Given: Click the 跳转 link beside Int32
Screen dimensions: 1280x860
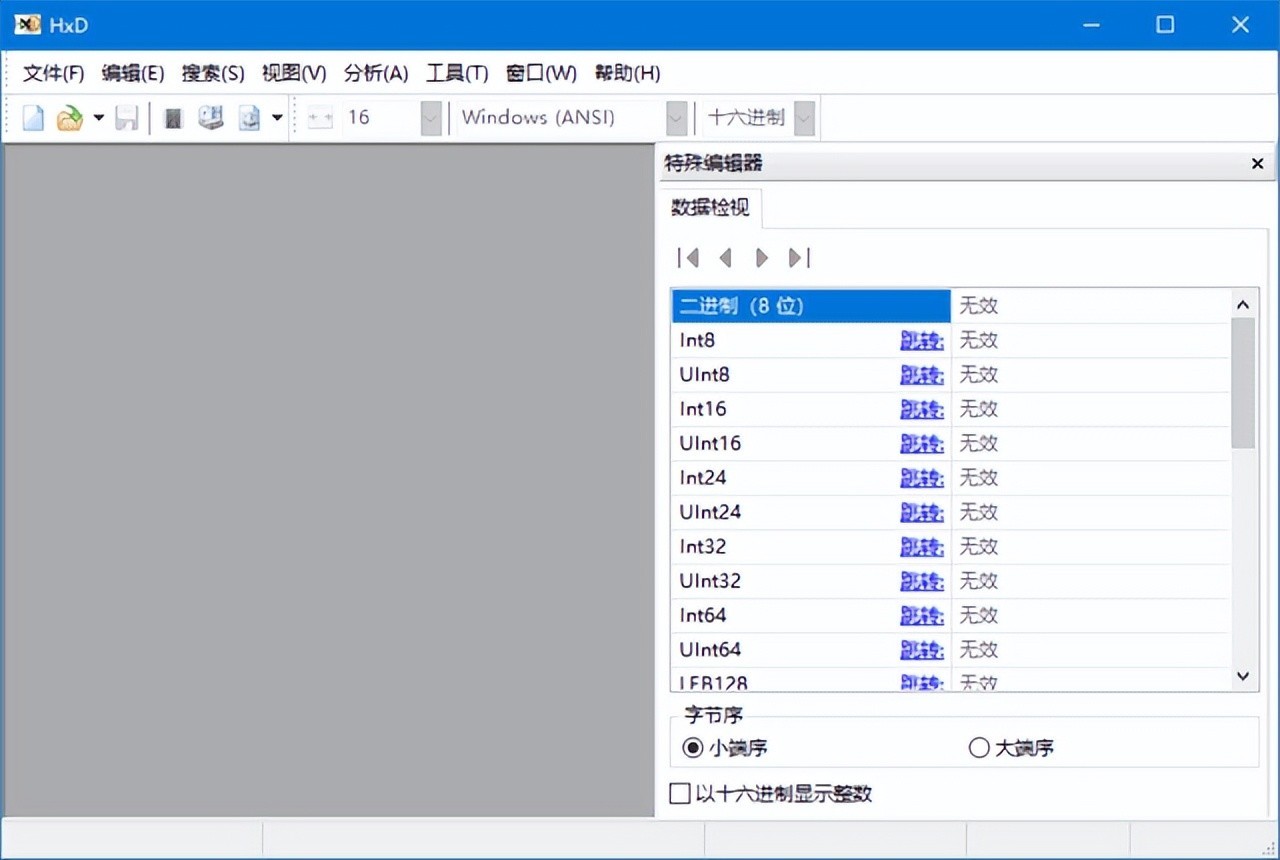Looking at the screenshot, I should (x=921, y=547).
